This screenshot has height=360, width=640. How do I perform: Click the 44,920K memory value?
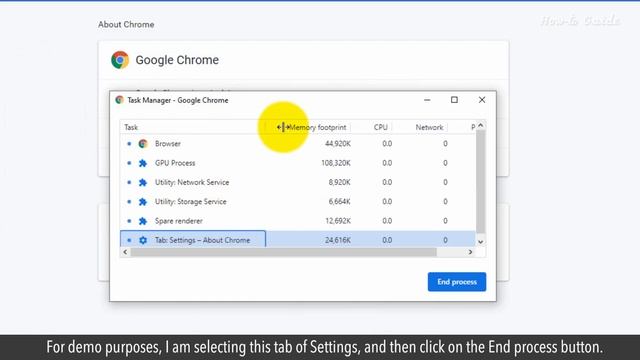point(338,144)
